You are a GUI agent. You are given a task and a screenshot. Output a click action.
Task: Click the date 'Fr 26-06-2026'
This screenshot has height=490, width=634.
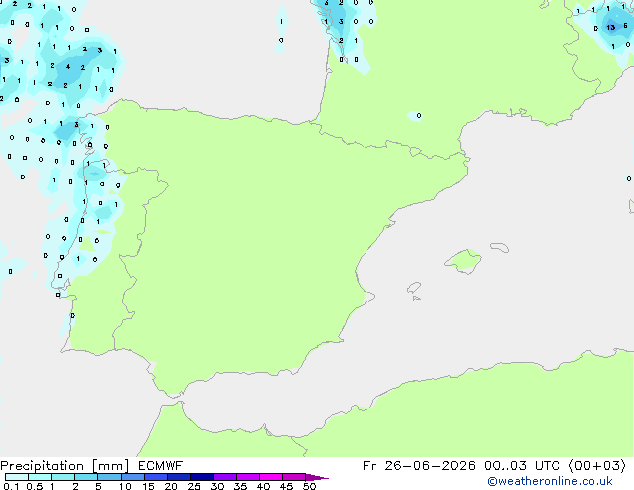pos(419,466)
